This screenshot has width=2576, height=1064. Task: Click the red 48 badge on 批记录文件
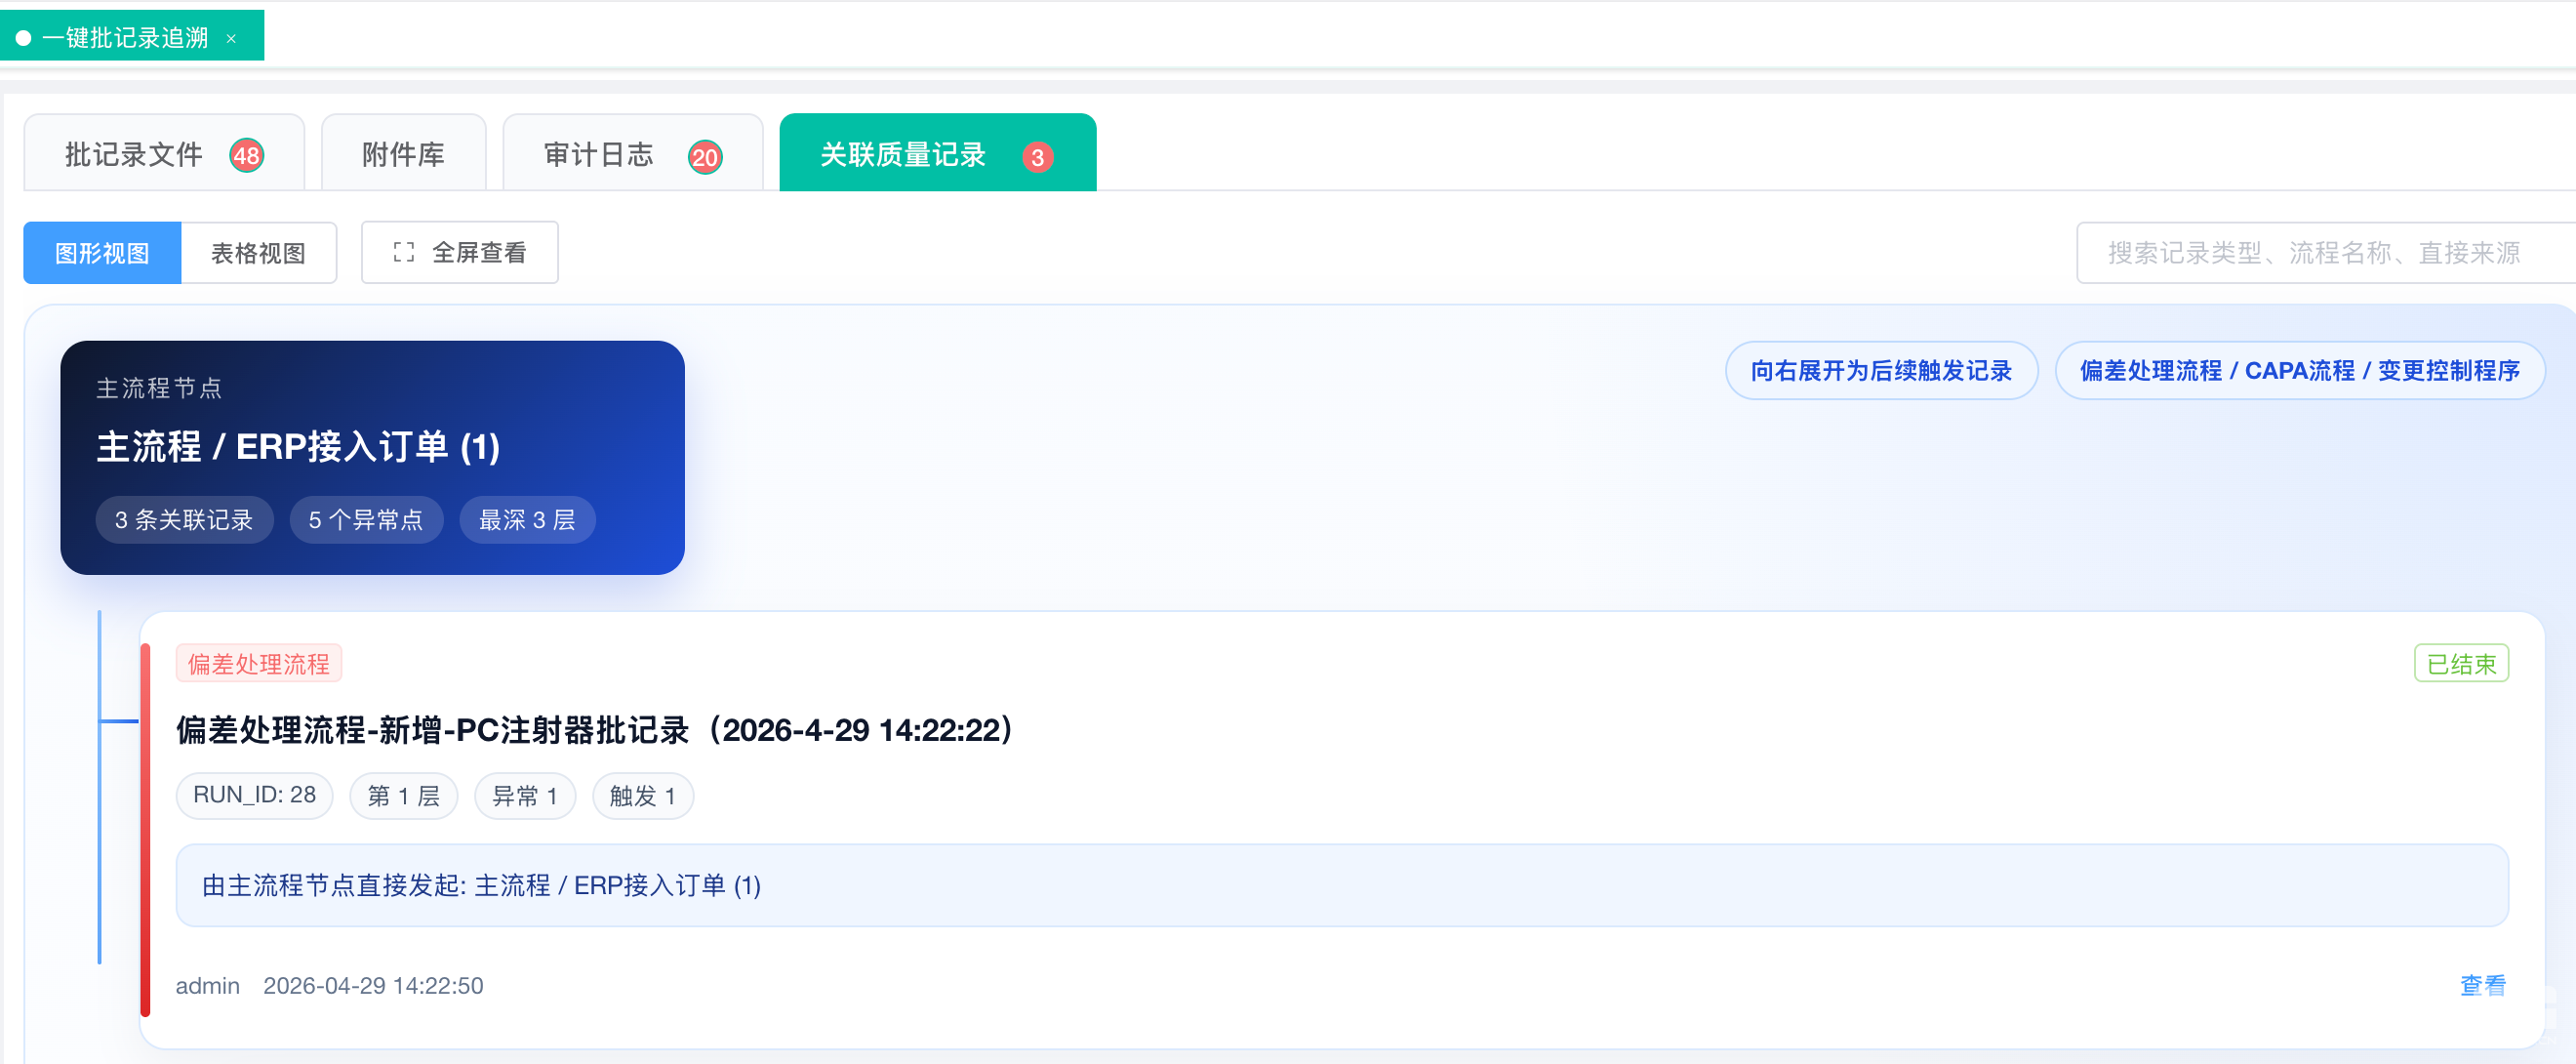[246, 156]
